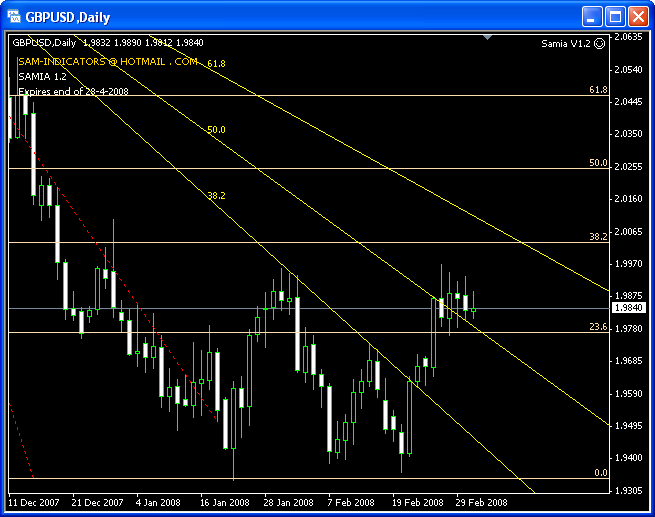Screen dimensions: 655x517
Task: Click the 'Expires end of 28-4-2008' label
Action: click(73, 91)
